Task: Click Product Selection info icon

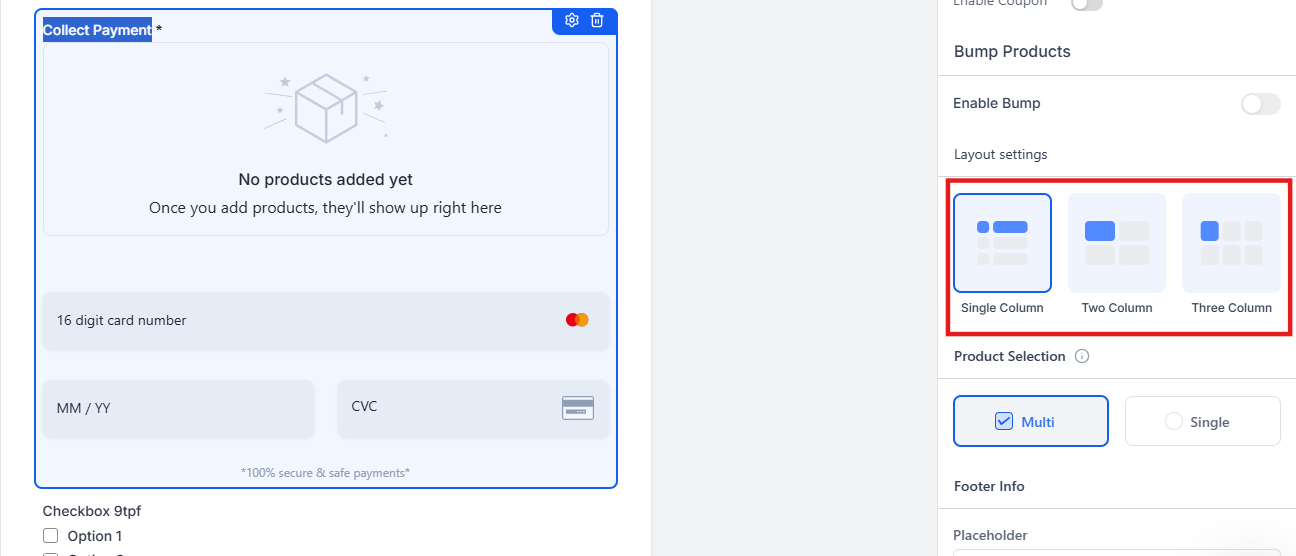Action: point(1081,357)
